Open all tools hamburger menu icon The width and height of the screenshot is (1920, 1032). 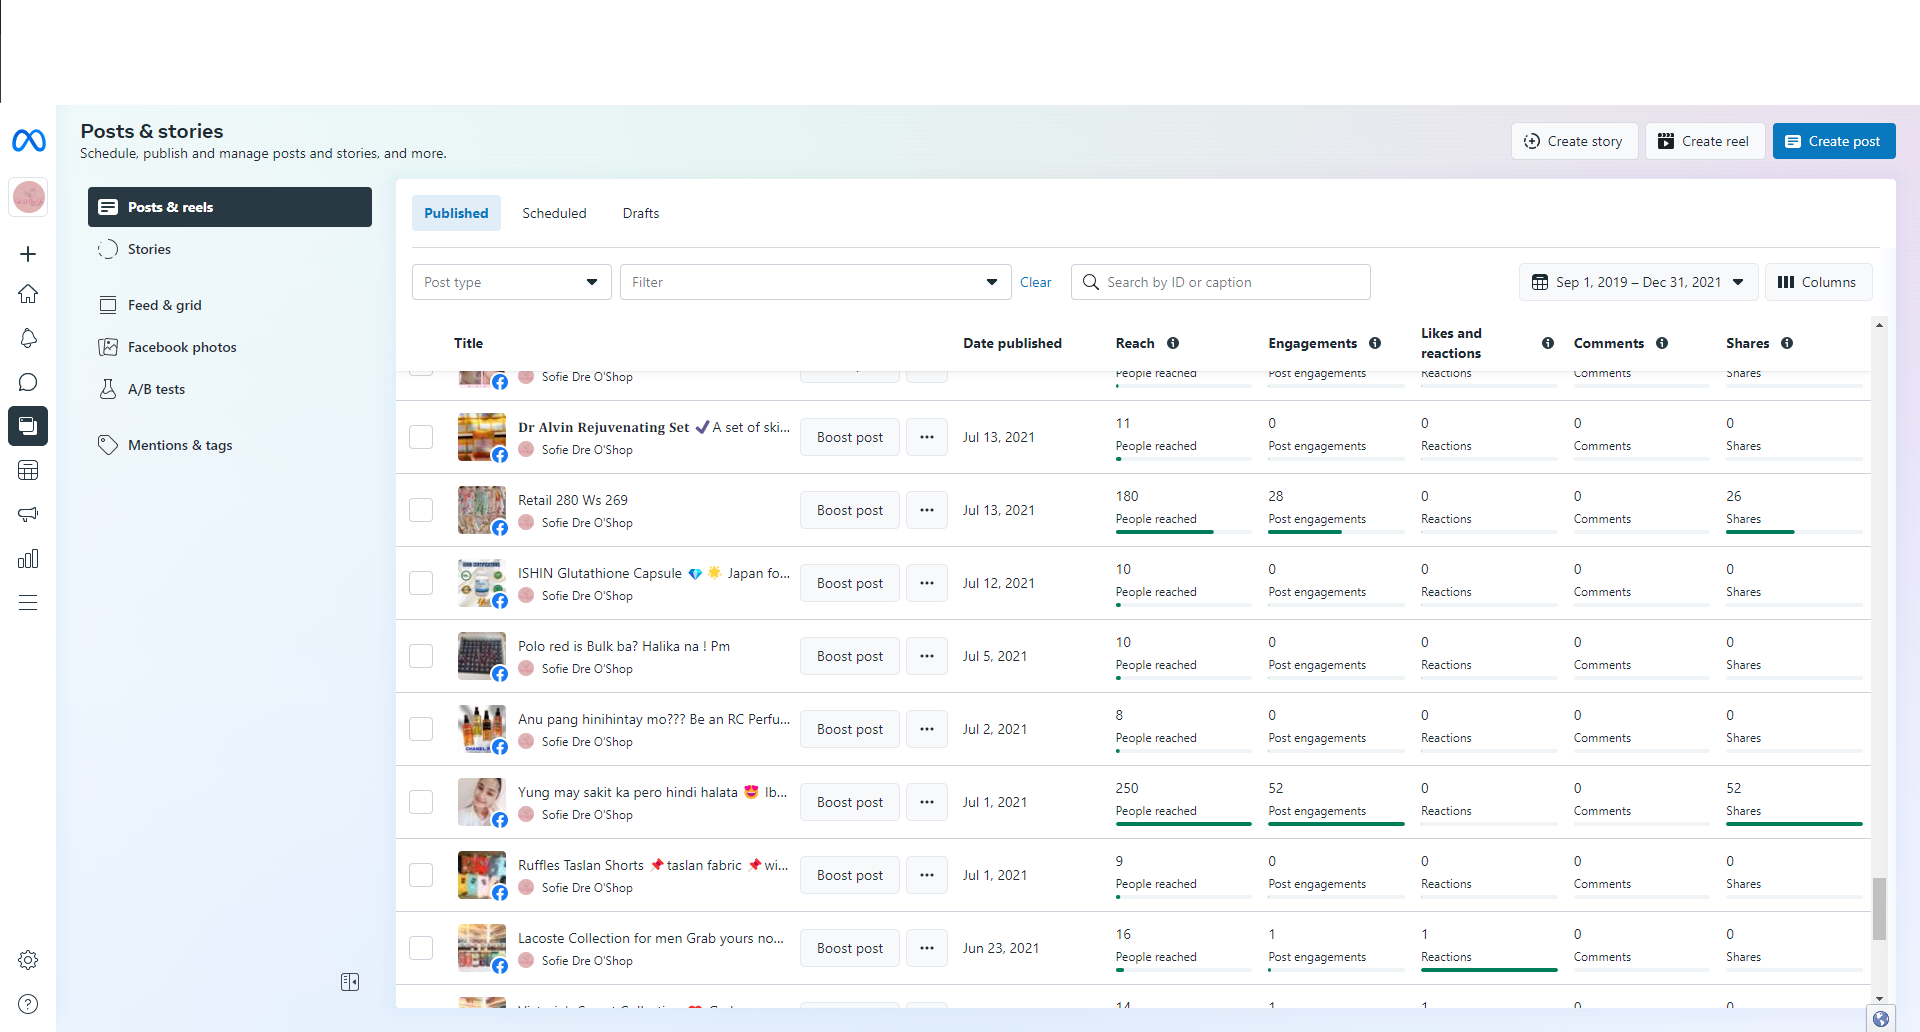(x=28, y=602)
